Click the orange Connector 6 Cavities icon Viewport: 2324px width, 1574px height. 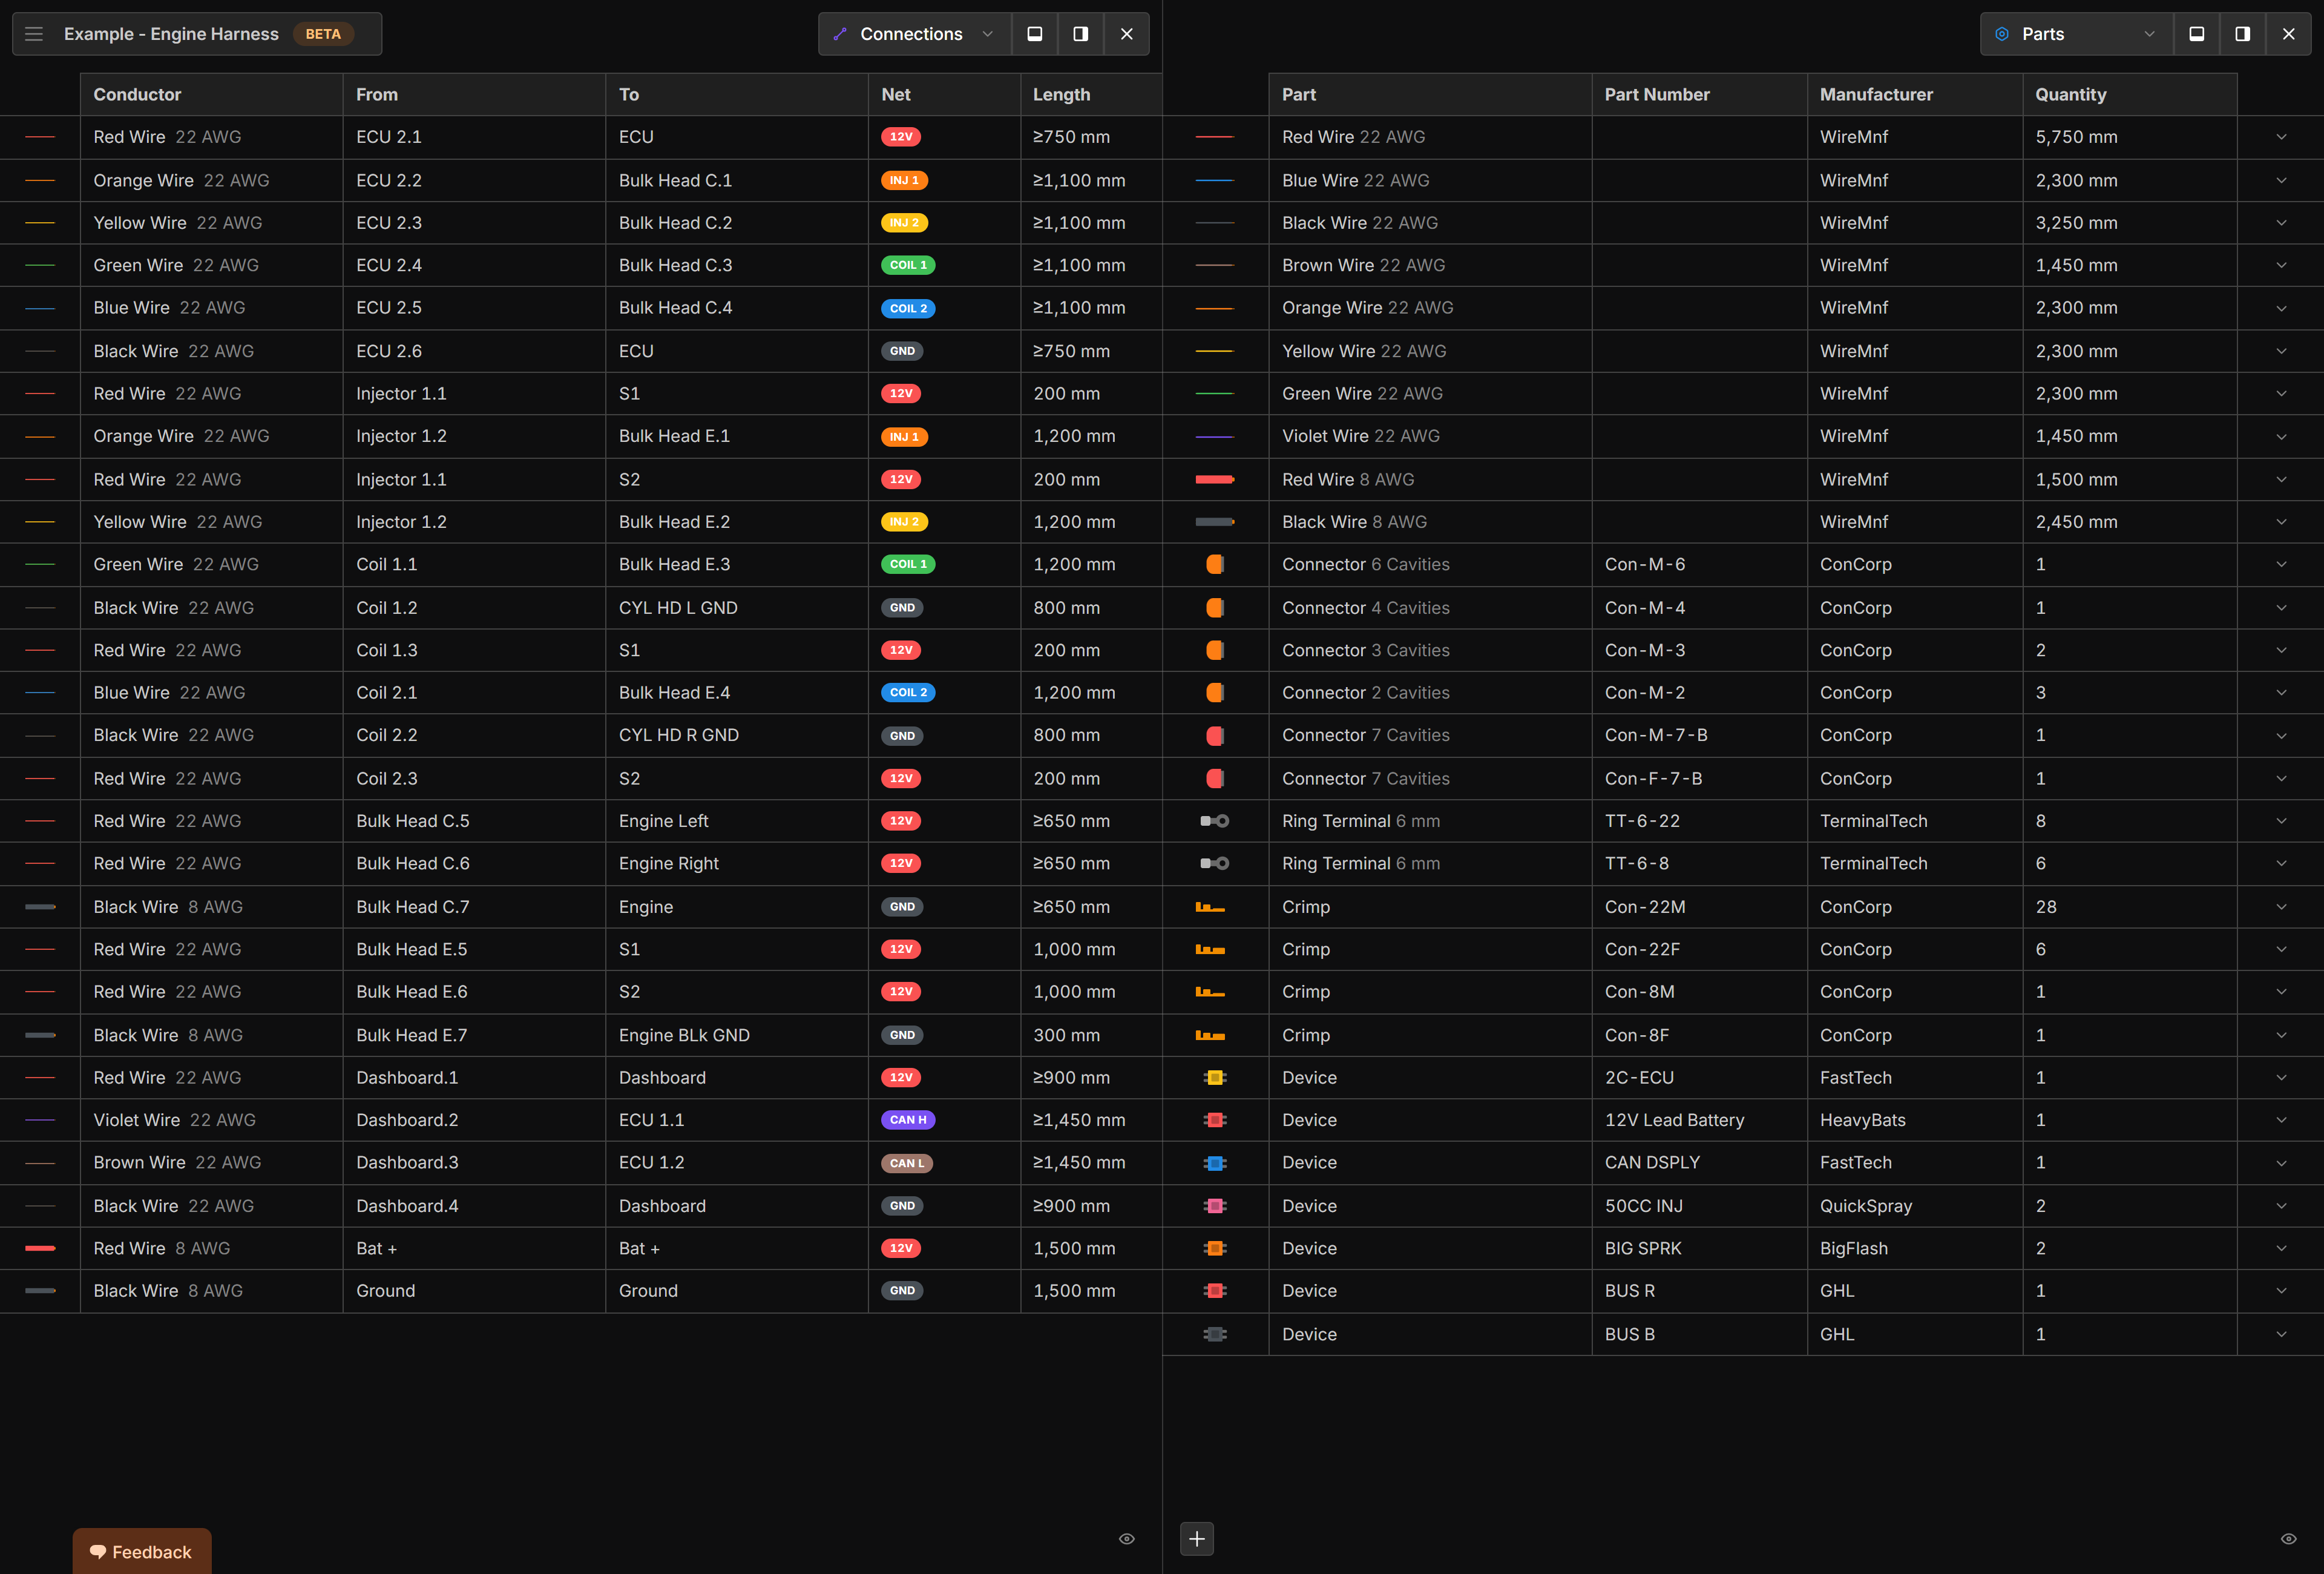[1215, 564]
